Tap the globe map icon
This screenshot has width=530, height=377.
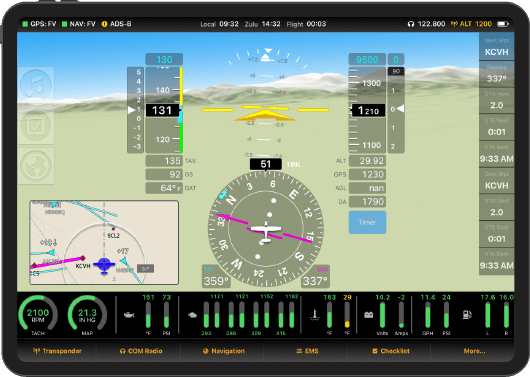click(36, 166)
